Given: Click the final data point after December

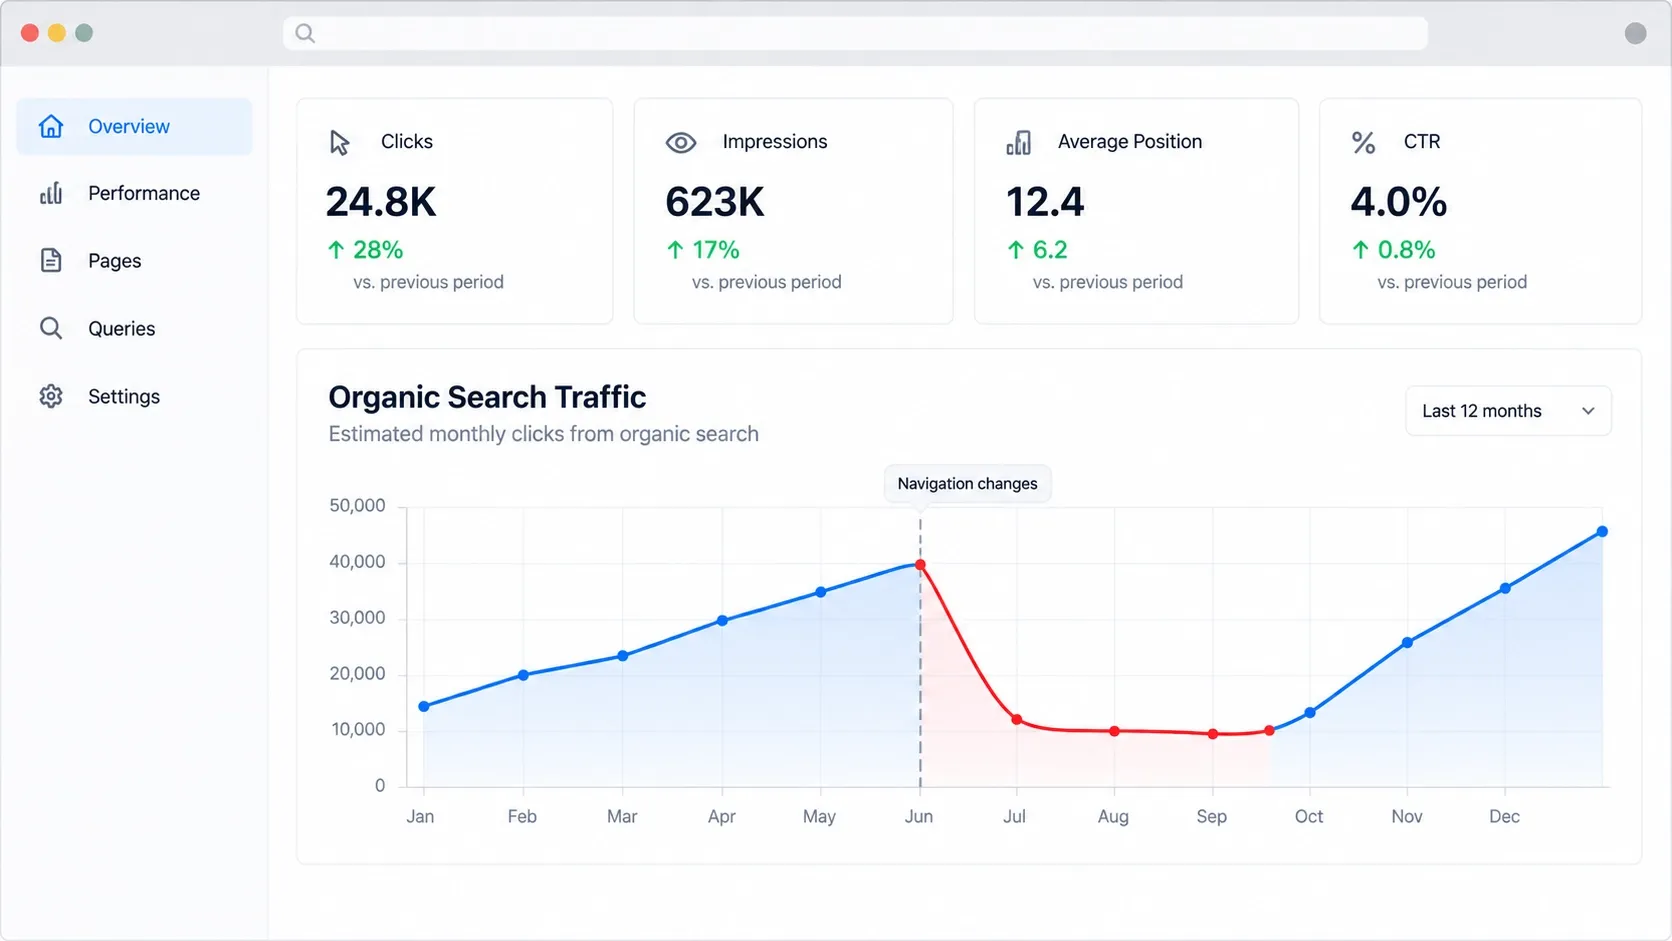Looking at the screenshot, I should pos(1602,532).
